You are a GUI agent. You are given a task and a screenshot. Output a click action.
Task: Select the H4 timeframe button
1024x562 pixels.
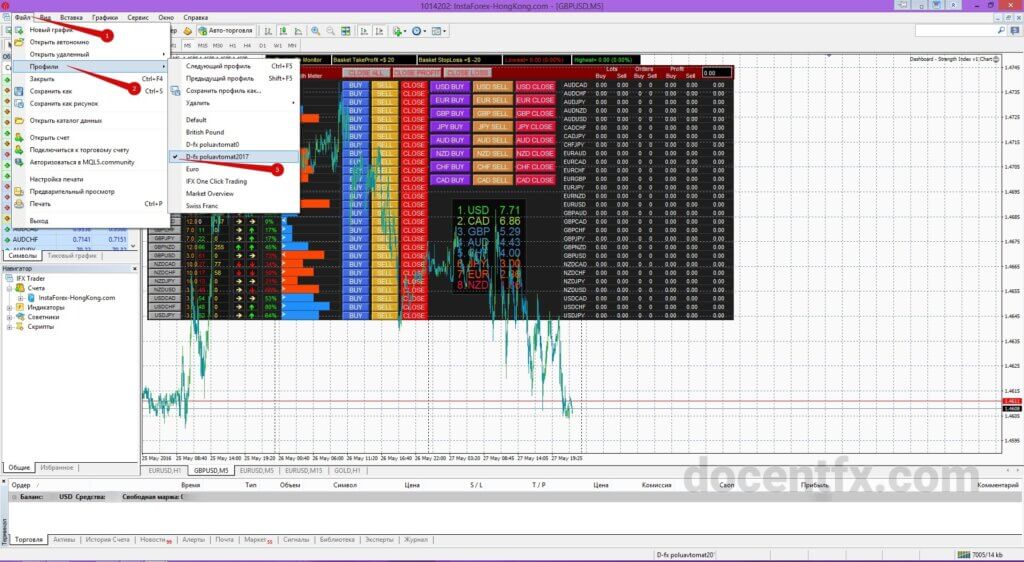tap(247, 46)
